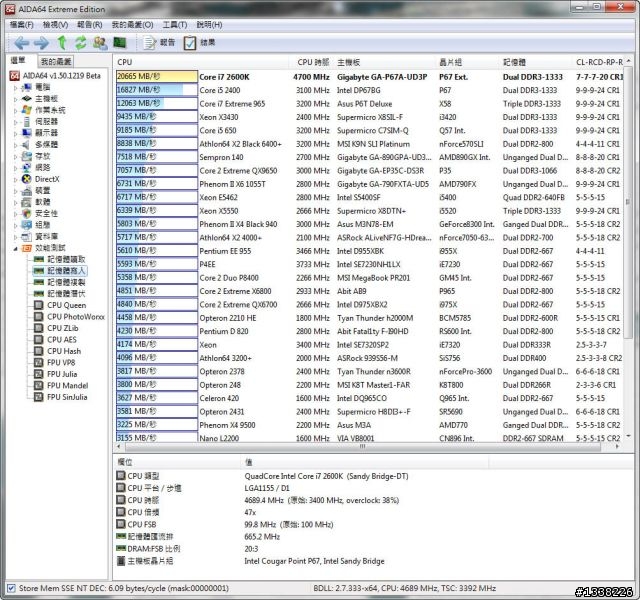Sort by the 晶片組 chipset column header

468,62
